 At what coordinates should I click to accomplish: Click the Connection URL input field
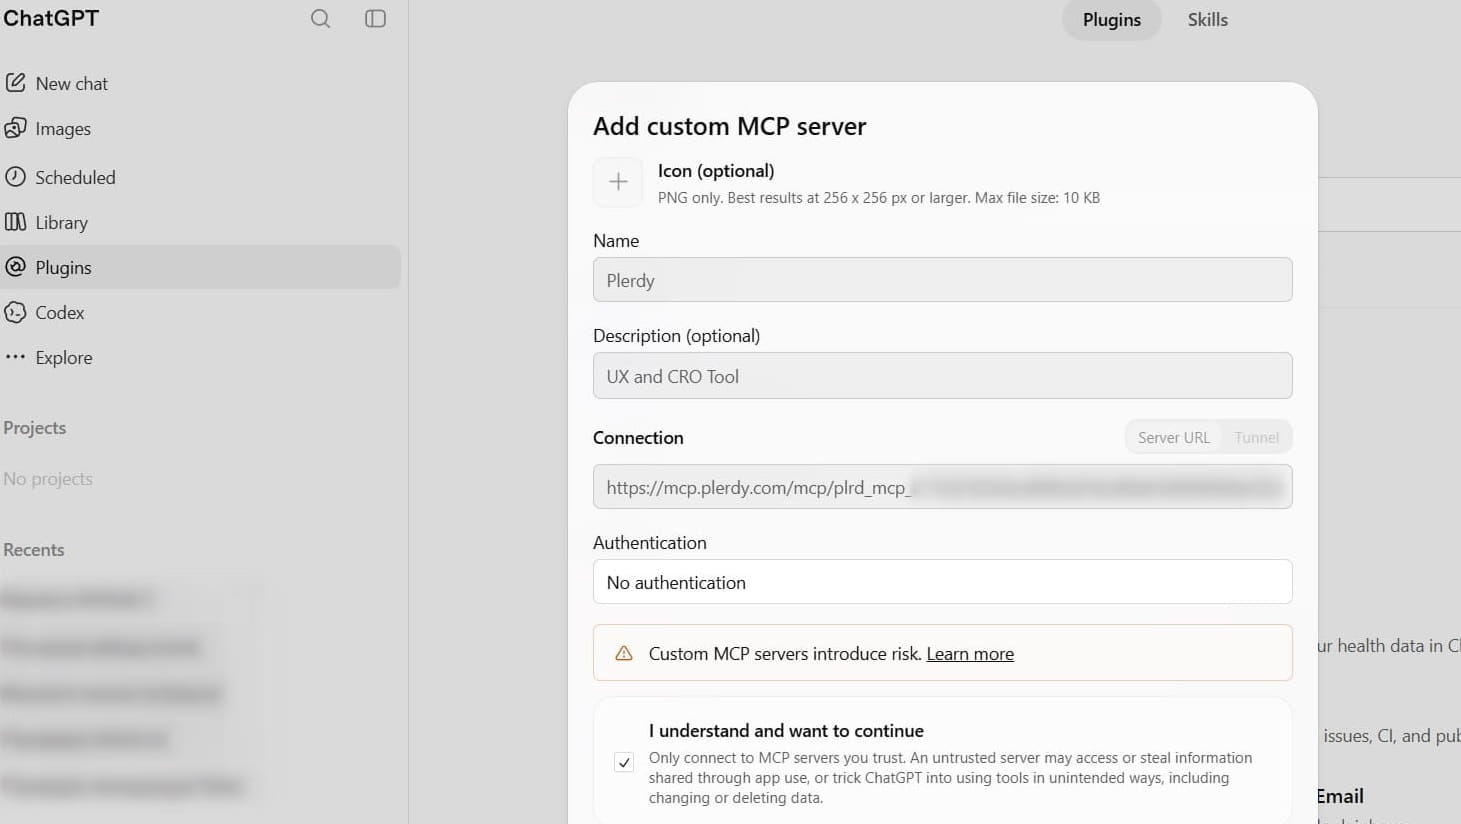(x=942, y=487)
